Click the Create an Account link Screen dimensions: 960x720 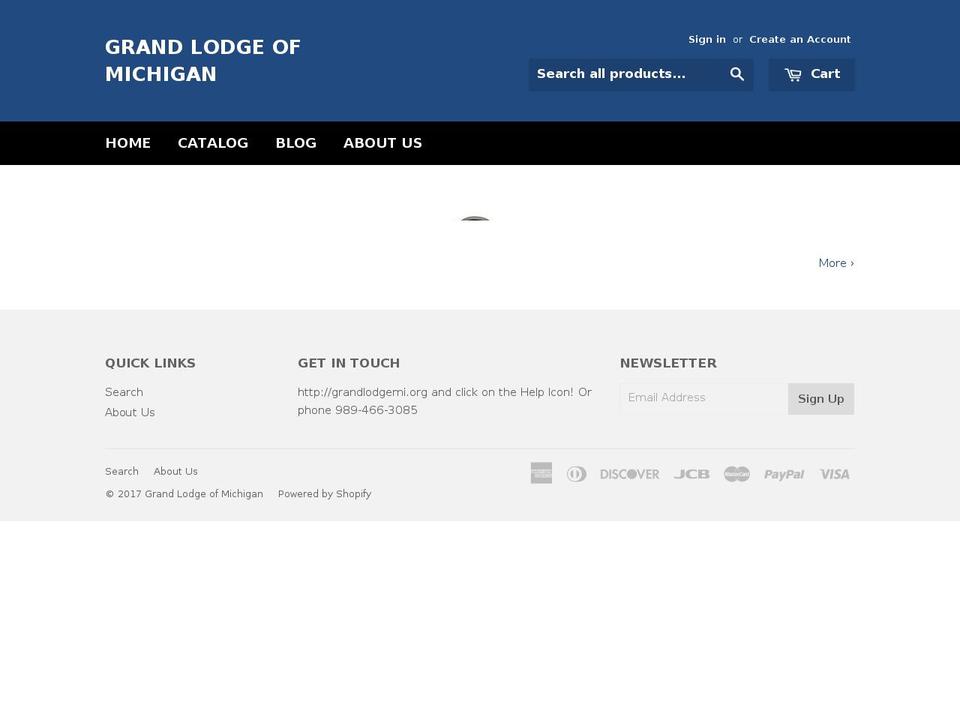coord(800,40)
